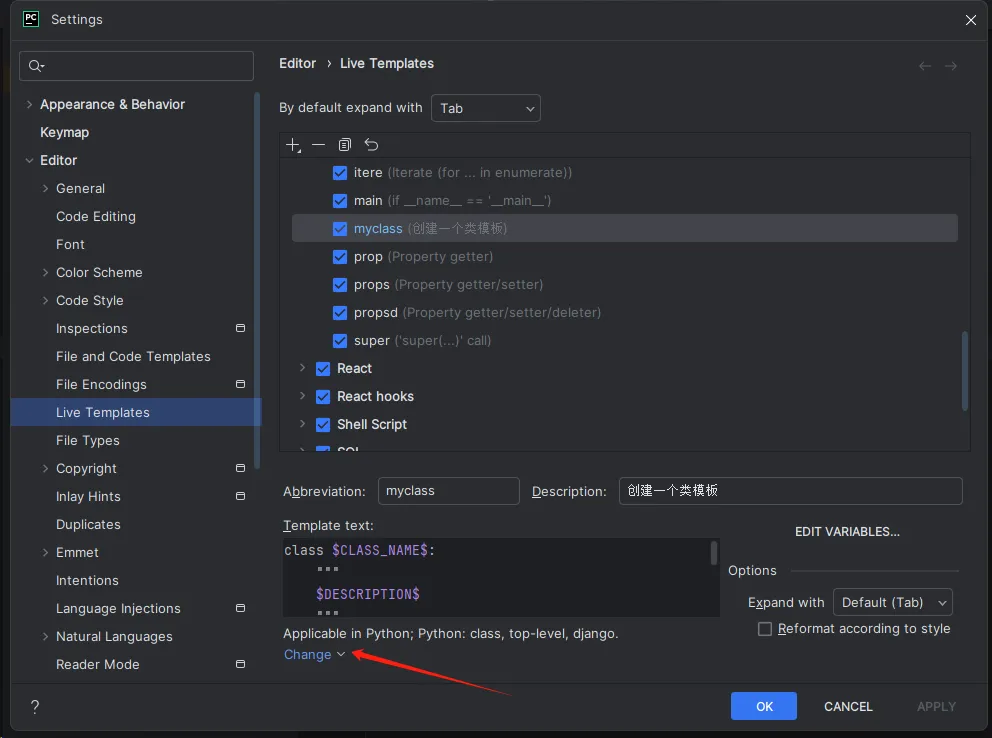The image size is (992, 738).
Task: Toggle the prop template checkbox
Action: point(340,257)
